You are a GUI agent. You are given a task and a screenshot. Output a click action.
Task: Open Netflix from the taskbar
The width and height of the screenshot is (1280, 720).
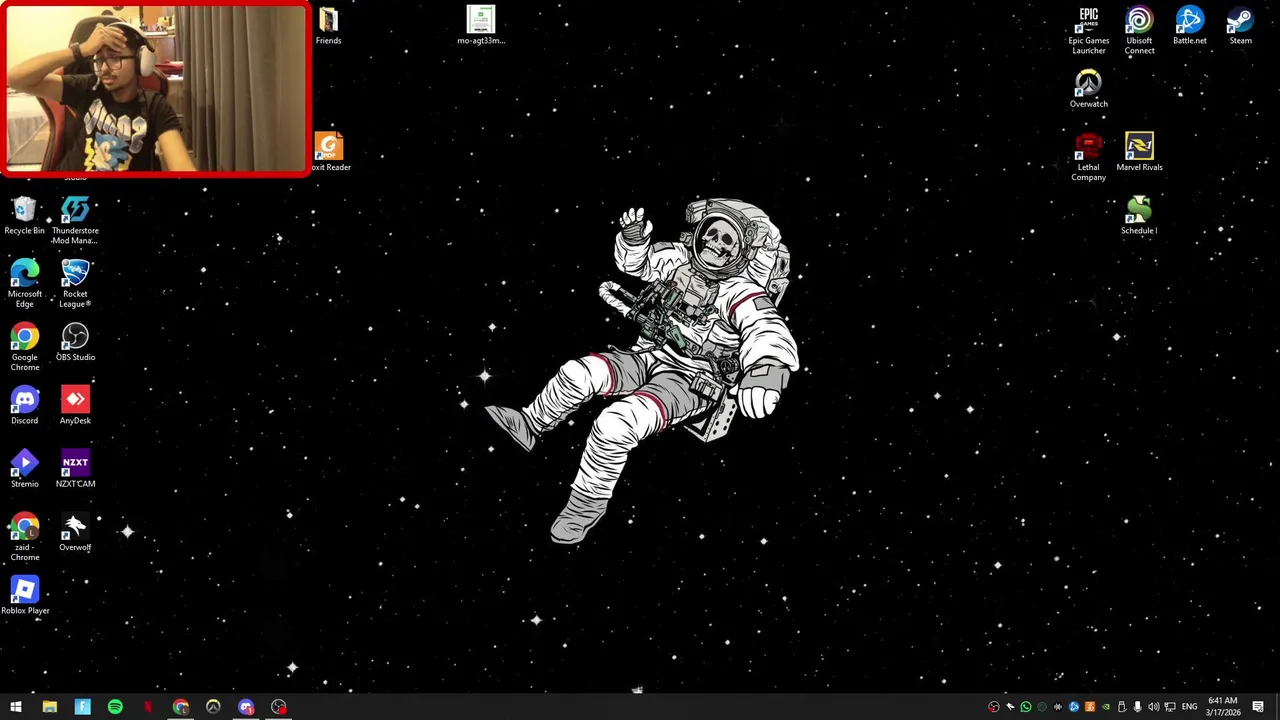(x=148, y=707)
